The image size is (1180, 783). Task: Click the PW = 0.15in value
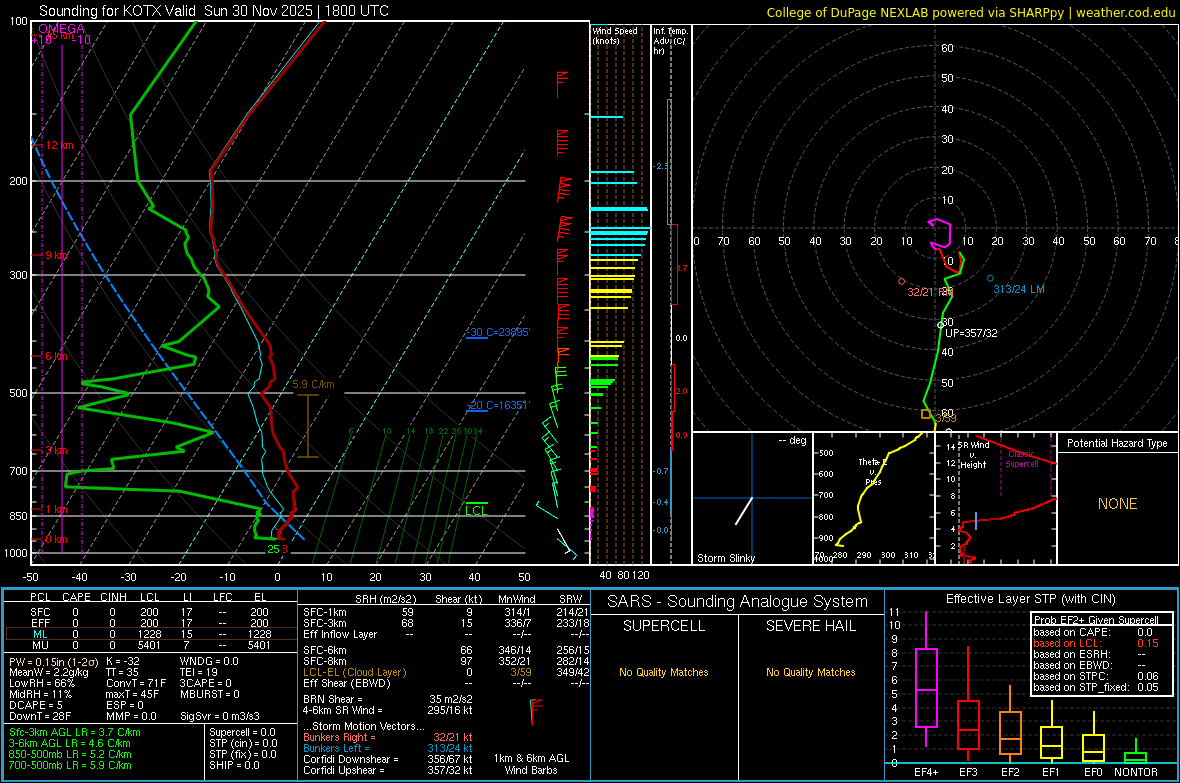tap(52, 662)
